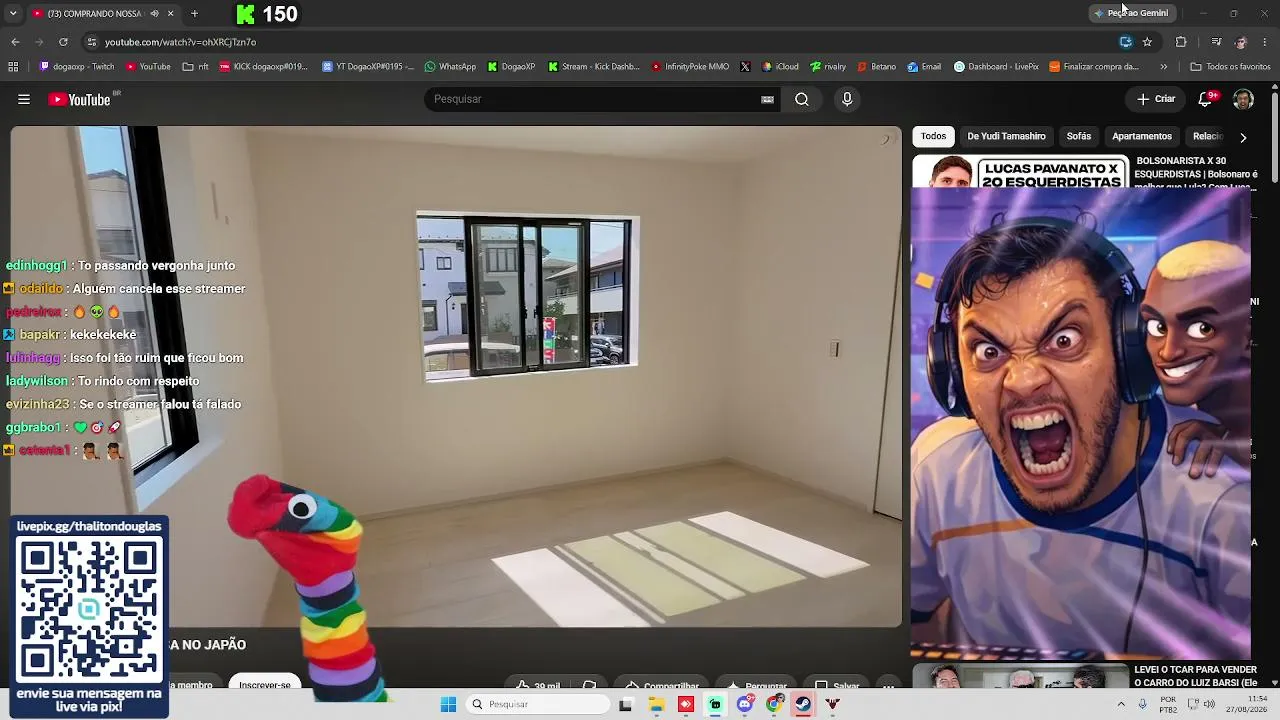Open the Dashboard - LivePix bookmark
Screen dimensions: 1280x720
tap(996, 67)
